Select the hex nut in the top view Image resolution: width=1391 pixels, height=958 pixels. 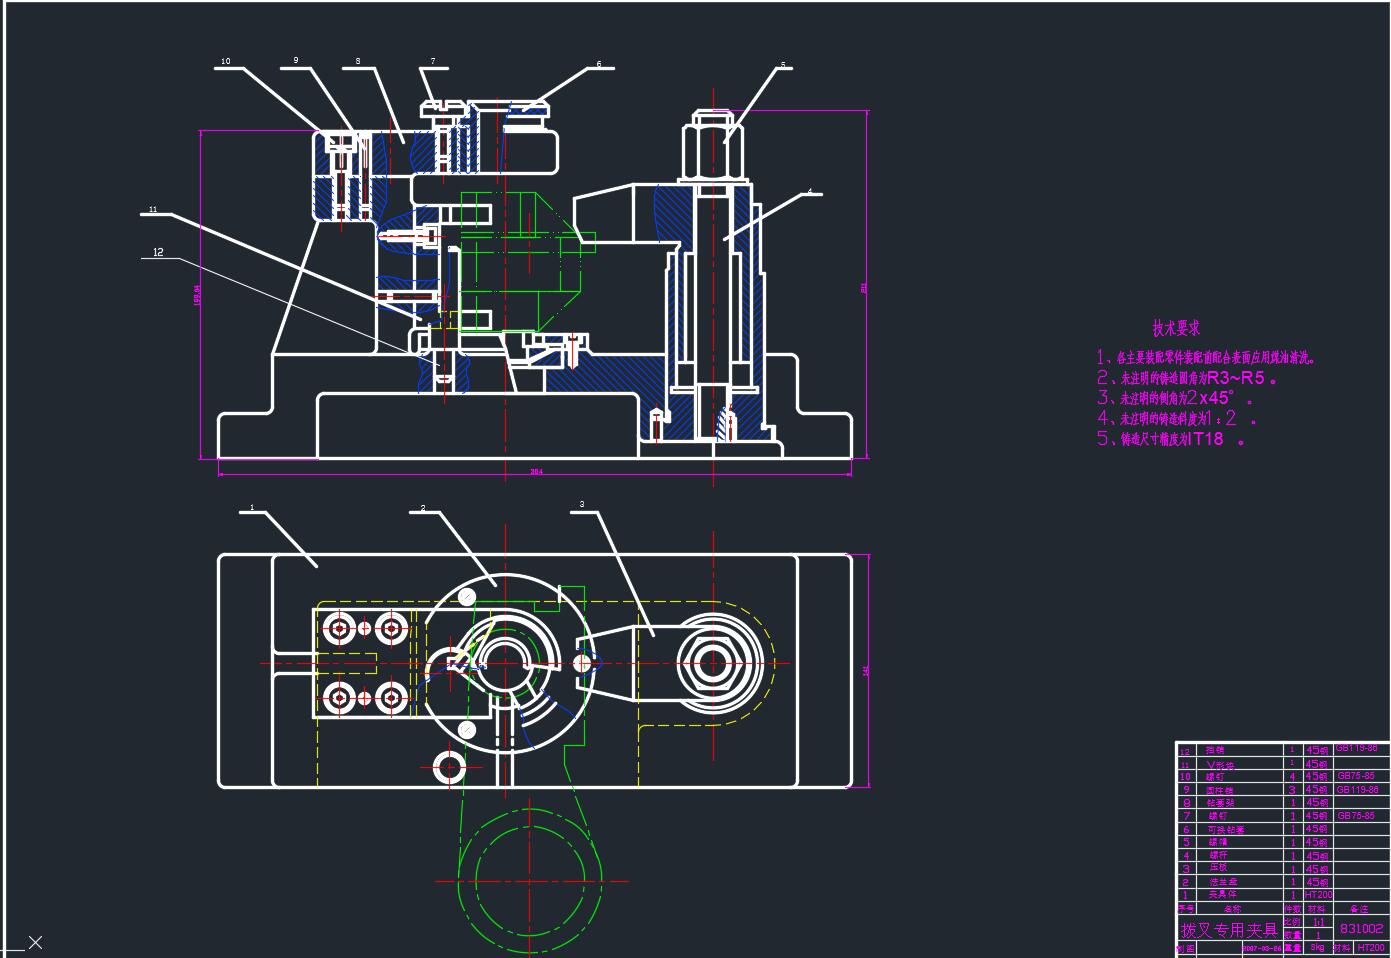click(714, 663)
